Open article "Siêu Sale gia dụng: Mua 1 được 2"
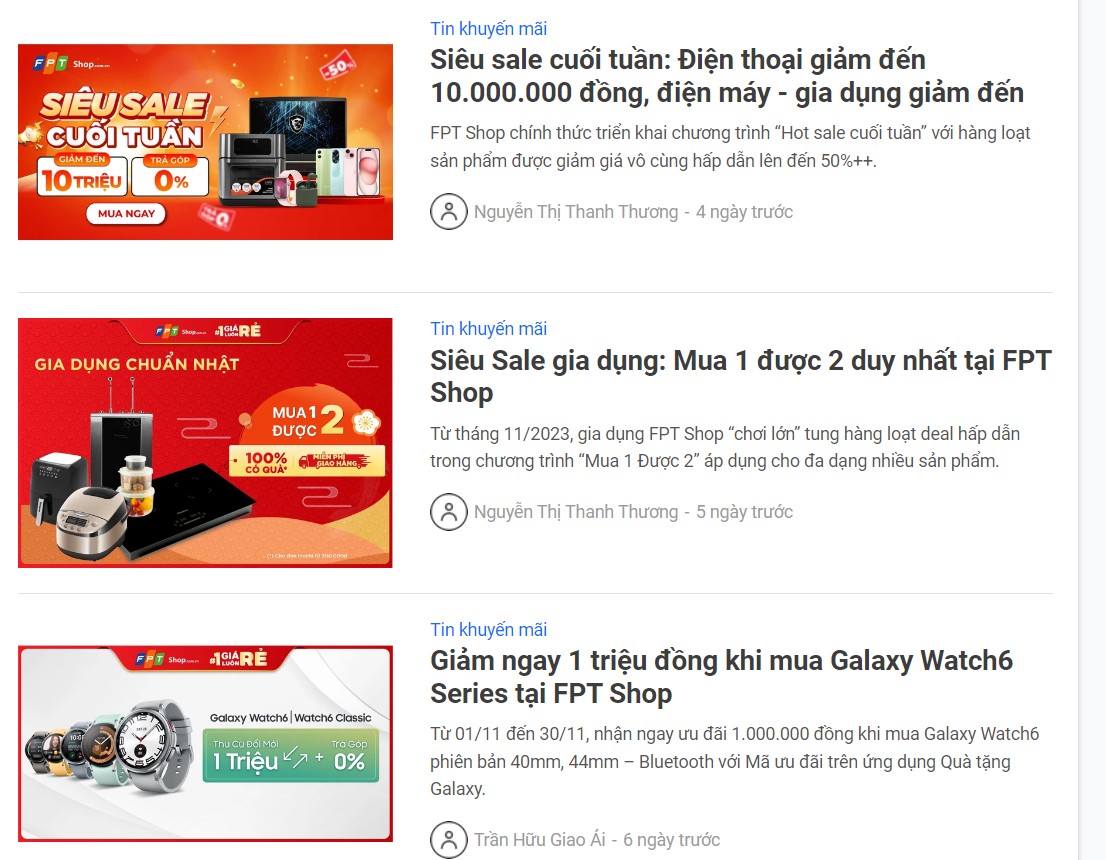Viewport: 1106px width, 860px height. point(741,376)
